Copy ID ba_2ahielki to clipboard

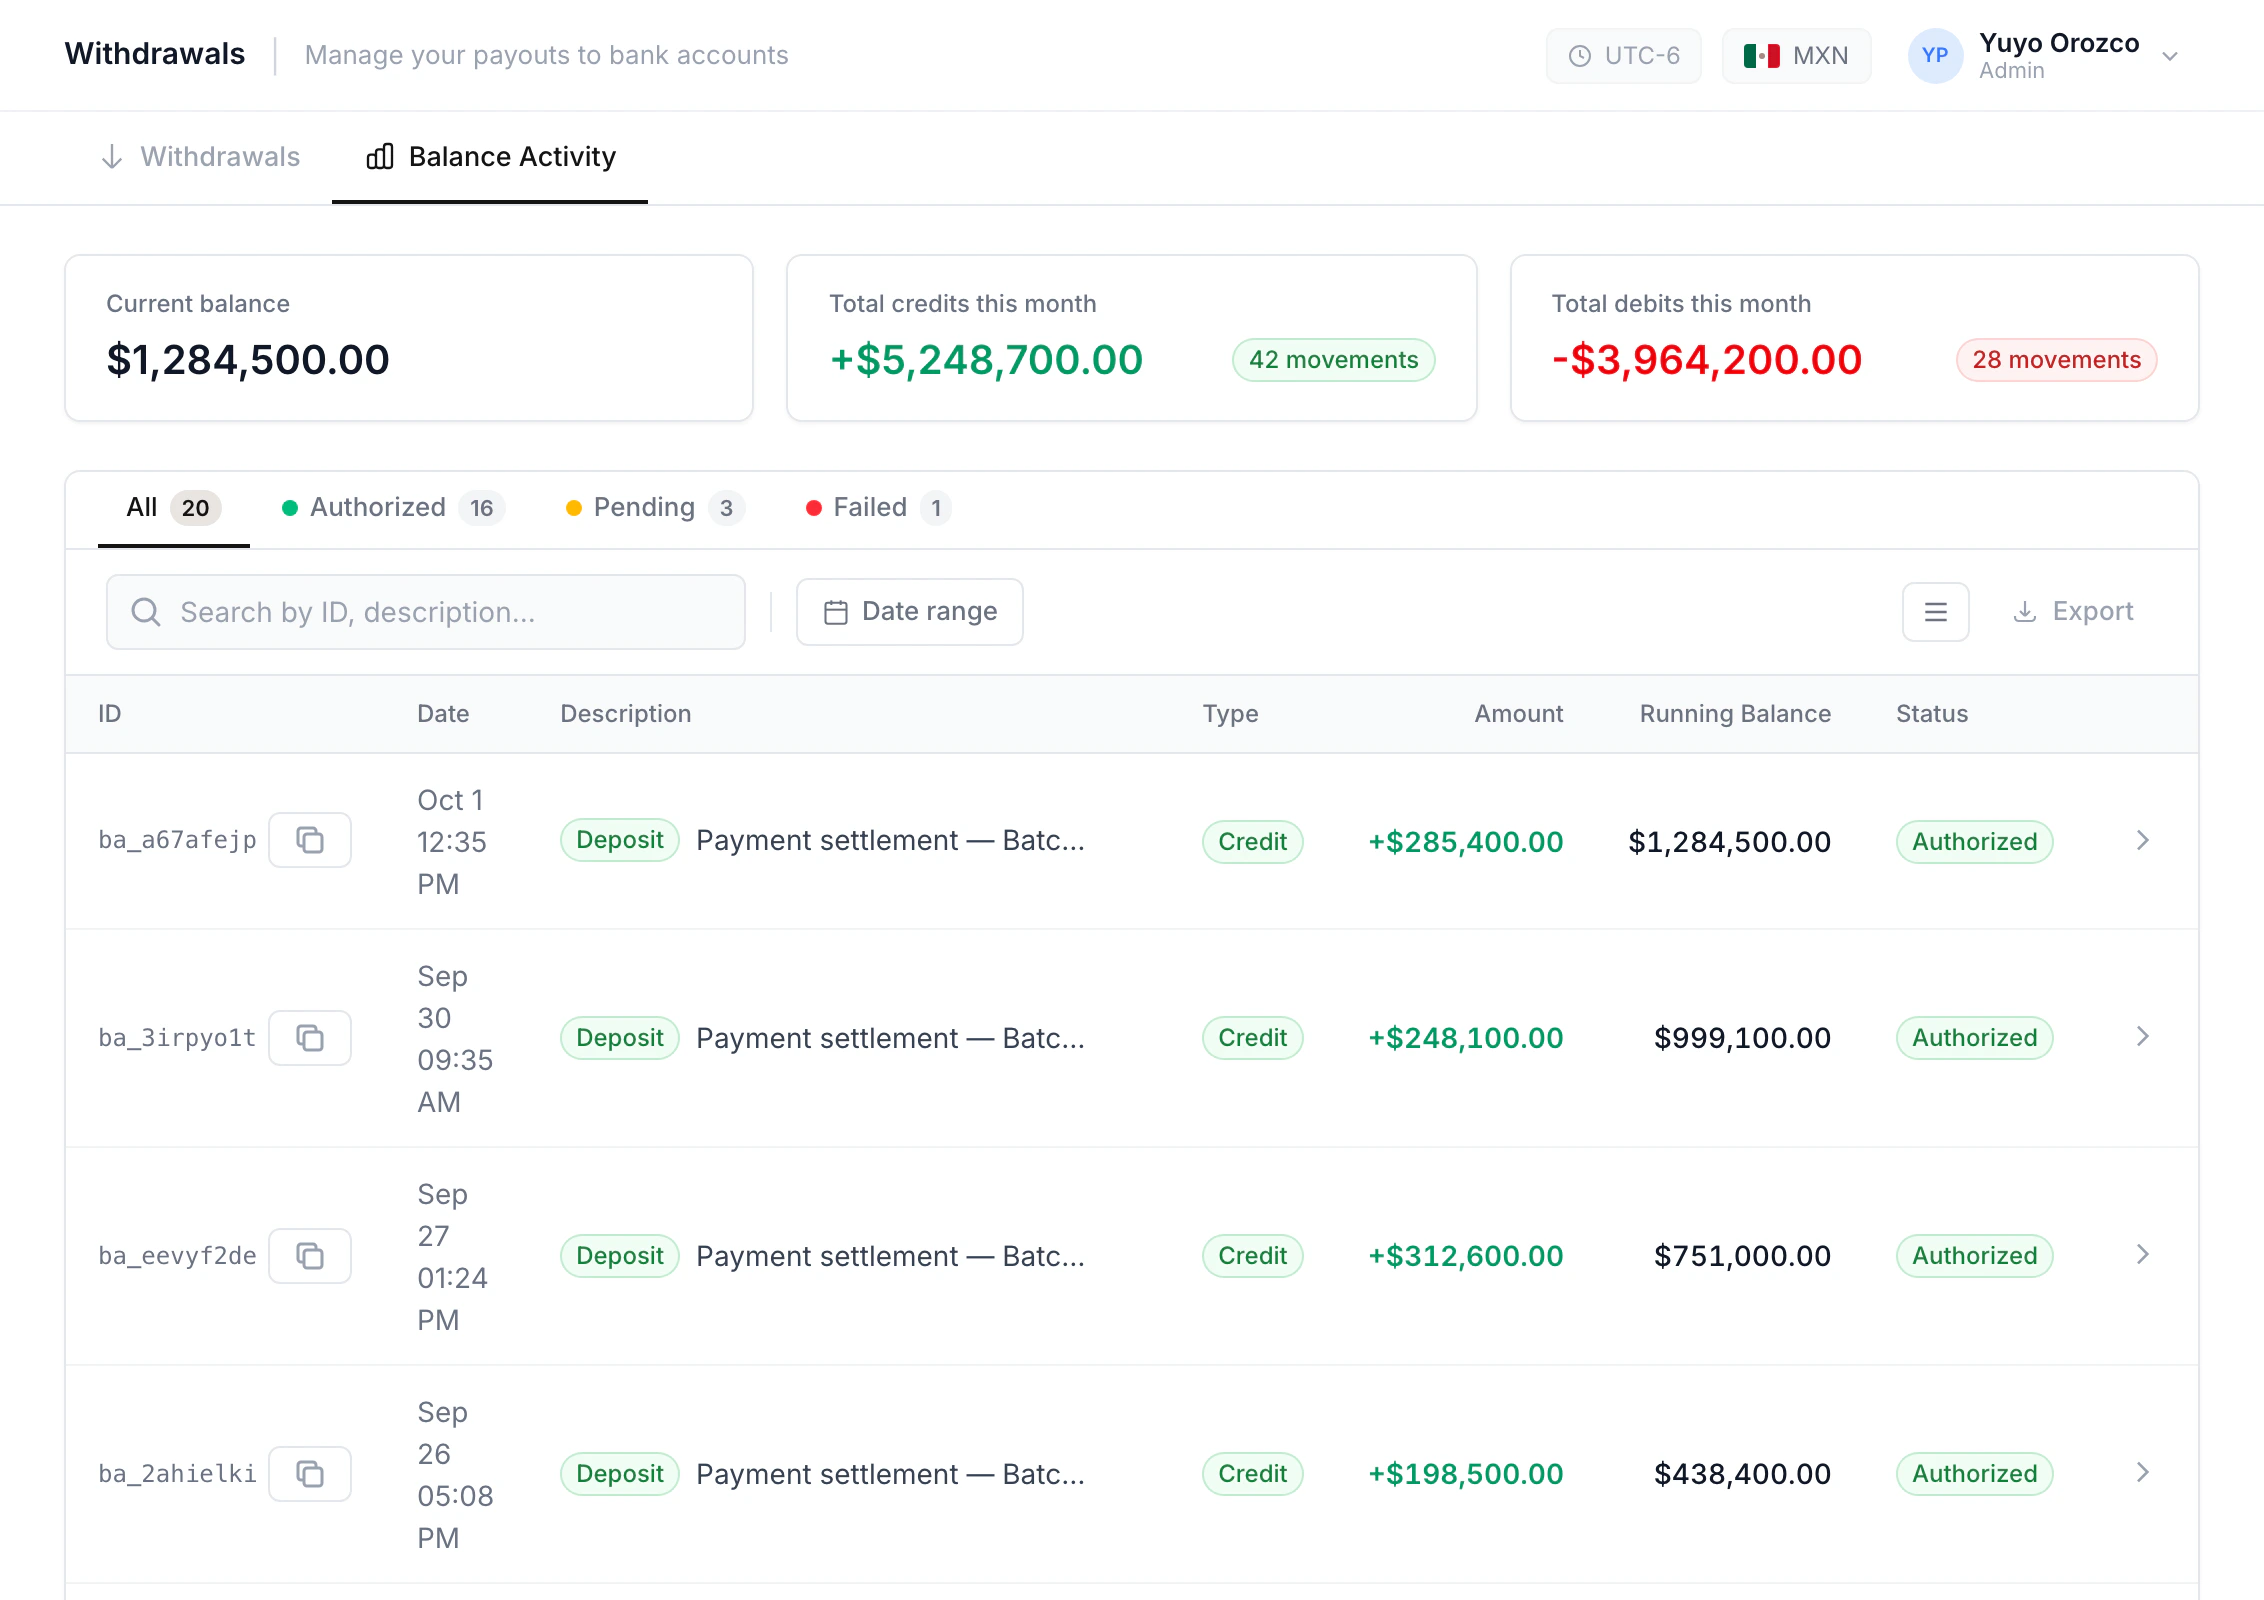click(x=310, y=1474)
